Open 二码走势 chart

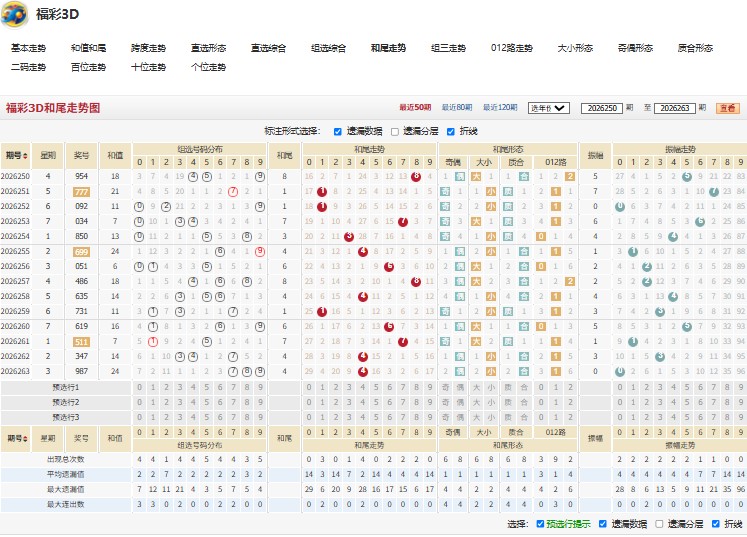click(x=29, y=67)
